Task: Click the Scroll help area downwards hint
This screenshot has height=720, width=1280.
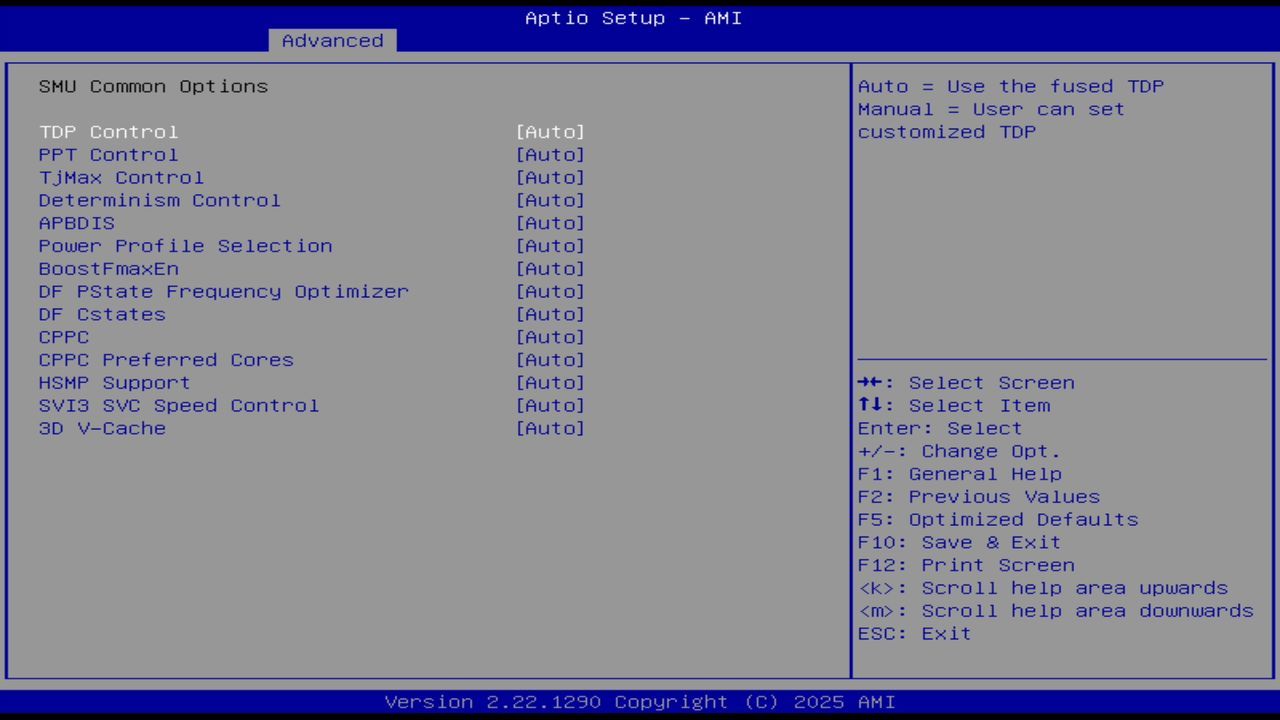Action: click(x=1056, y=611)
